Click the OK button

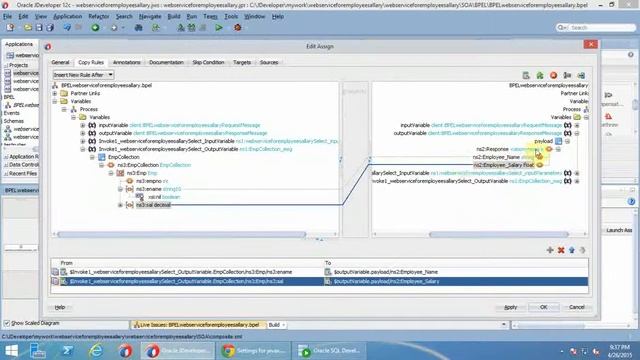coord(544,307)
